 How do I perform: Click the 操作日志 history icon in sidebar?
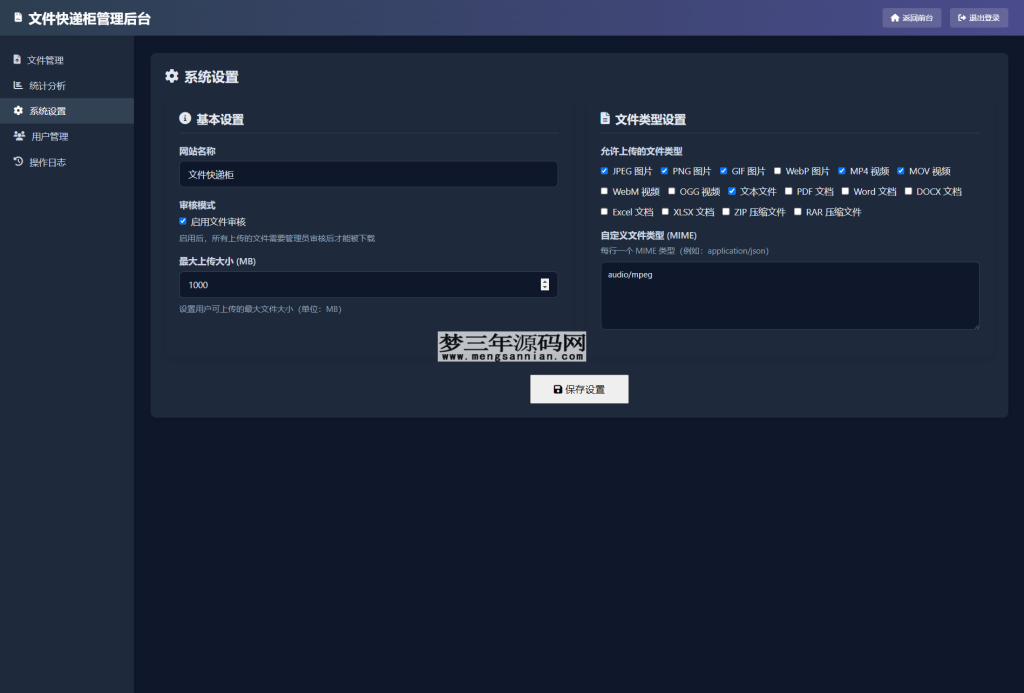pos(16,160)
